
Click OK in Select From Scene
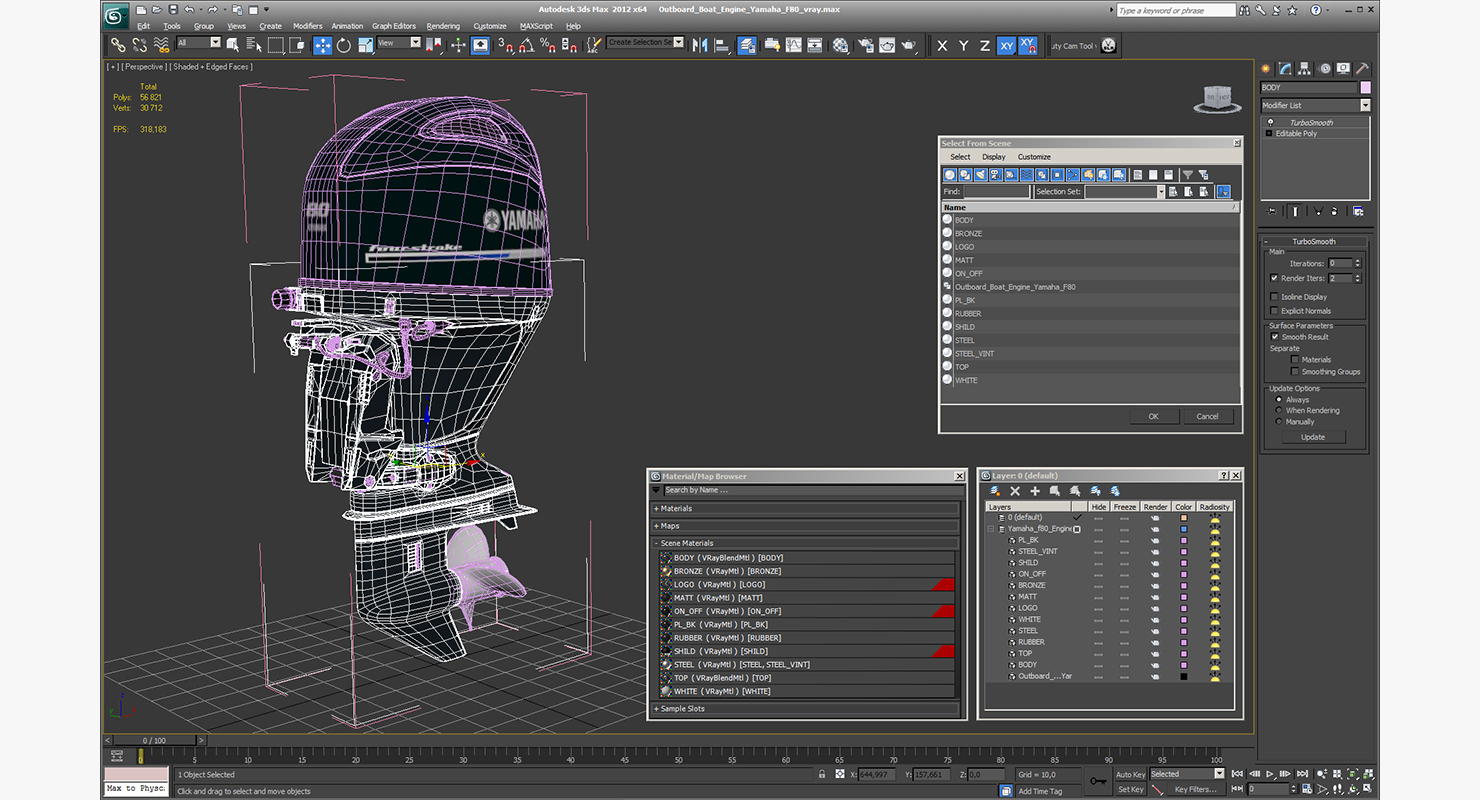click(x=1153, y=416)
